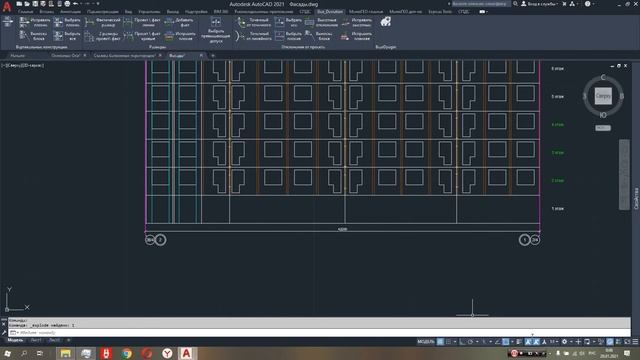
Task: Click the 'Ю' south direction on ViewCube compass
Action: coord(603,116)
